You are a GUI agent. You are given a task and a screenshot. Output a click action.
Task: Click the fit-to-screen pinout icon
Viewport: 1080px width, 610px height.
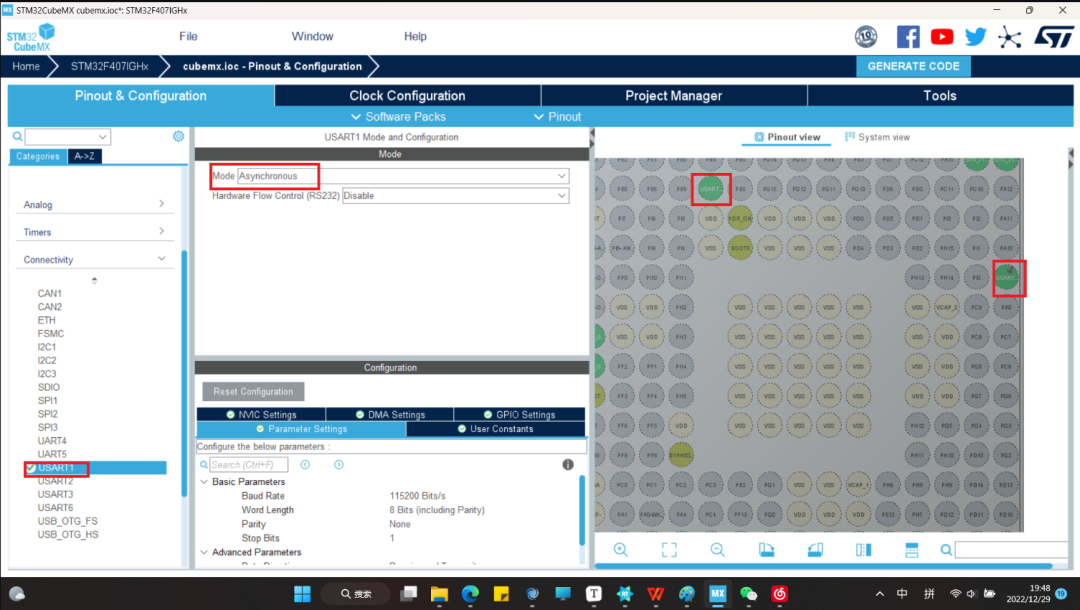click(x=669, y=550)
